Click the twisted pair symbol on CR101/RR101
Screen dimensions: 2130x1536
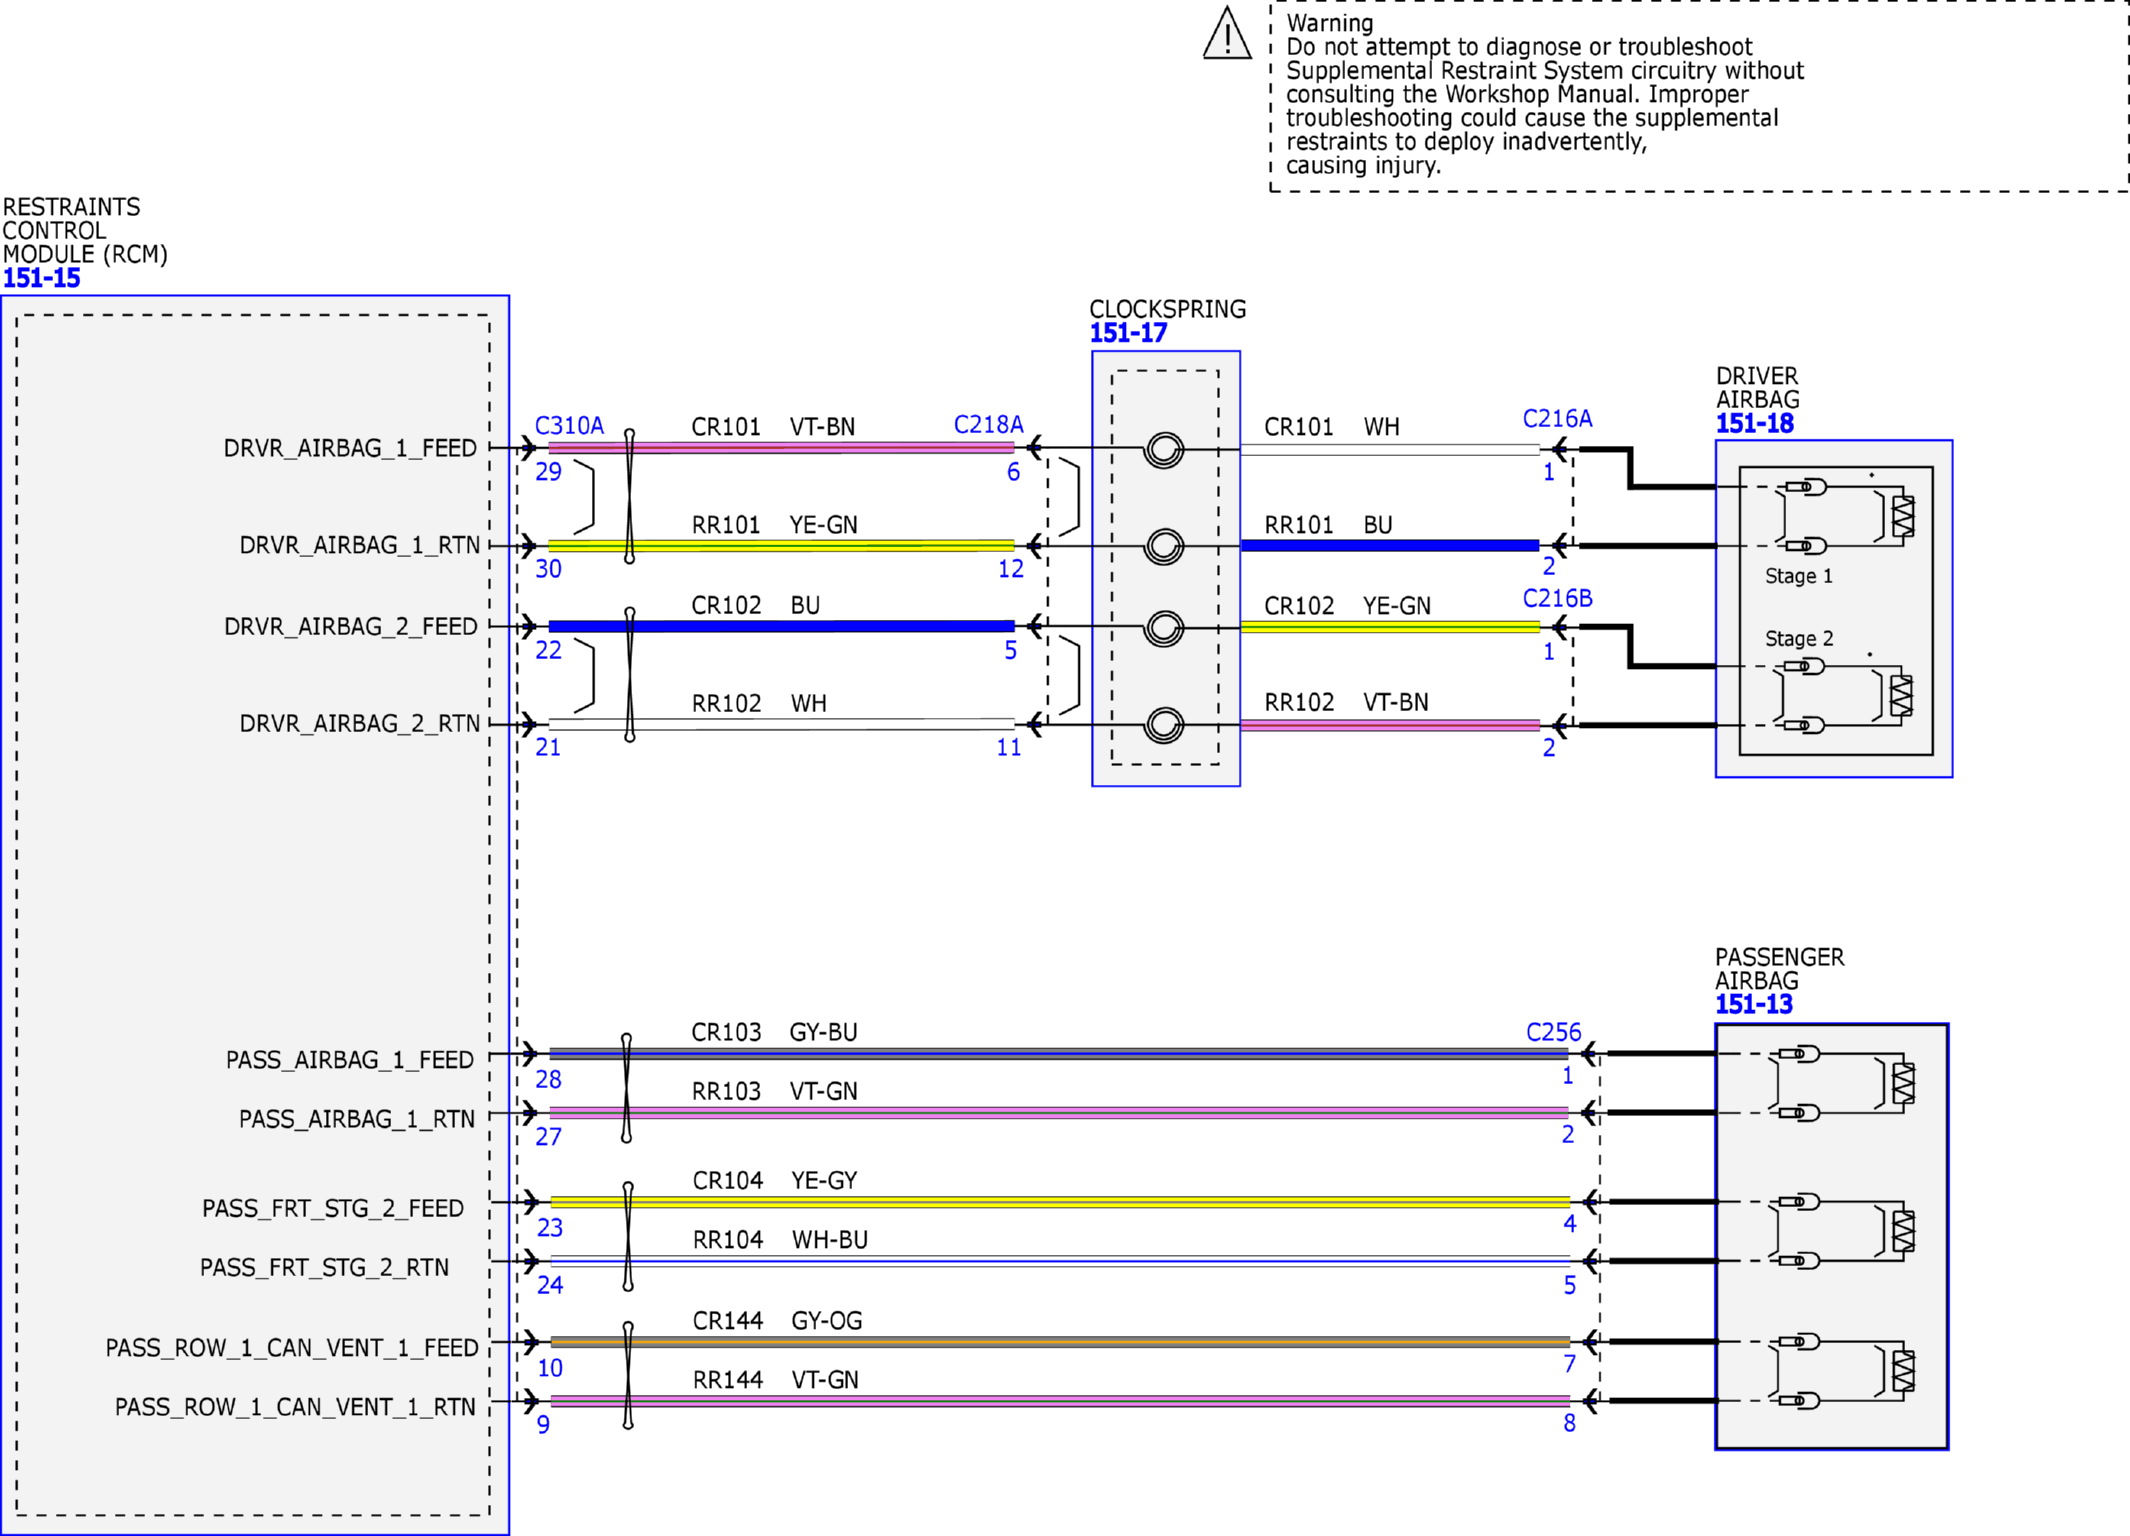pyautogui.click(x=629, y=496)
